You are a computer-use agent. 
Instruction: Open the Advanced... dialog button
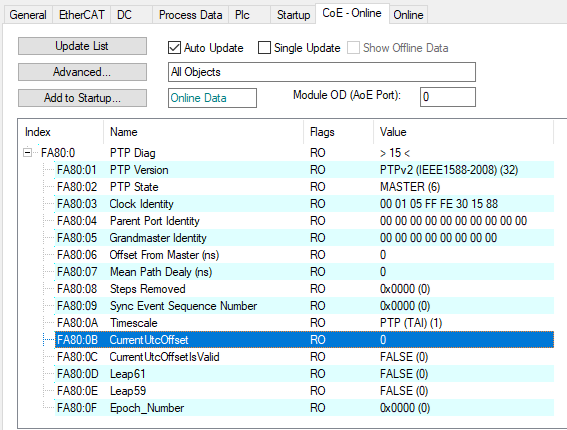pos(82,72)
